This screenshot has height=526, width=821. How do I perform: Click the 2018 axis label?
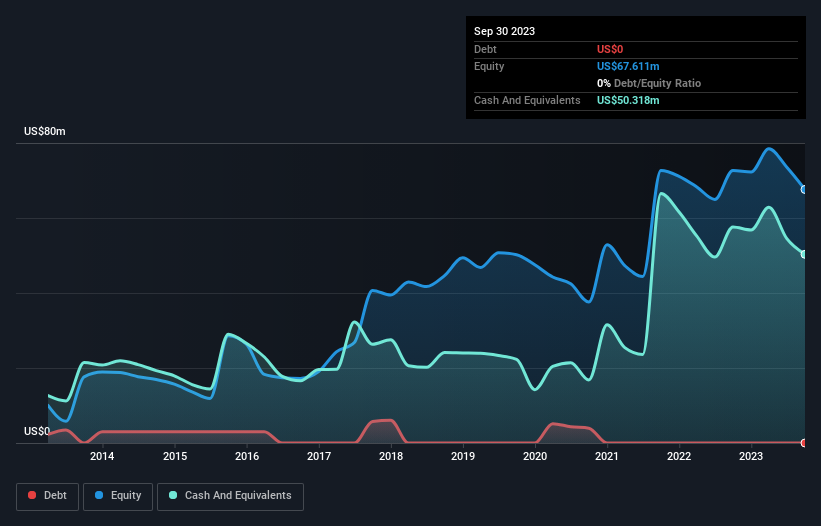pyautogui.click(x=391, y=456)
